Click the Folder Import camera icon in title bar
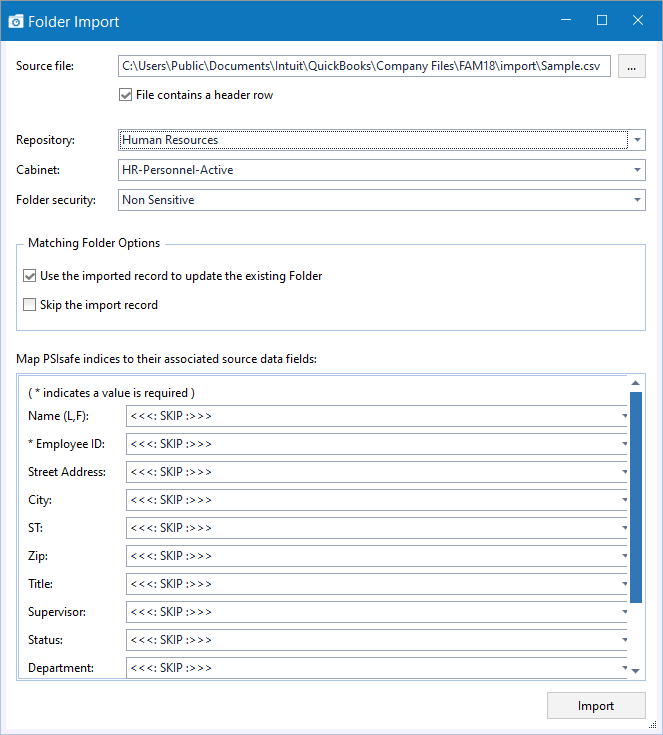663x735 pixels. point(16,22)
